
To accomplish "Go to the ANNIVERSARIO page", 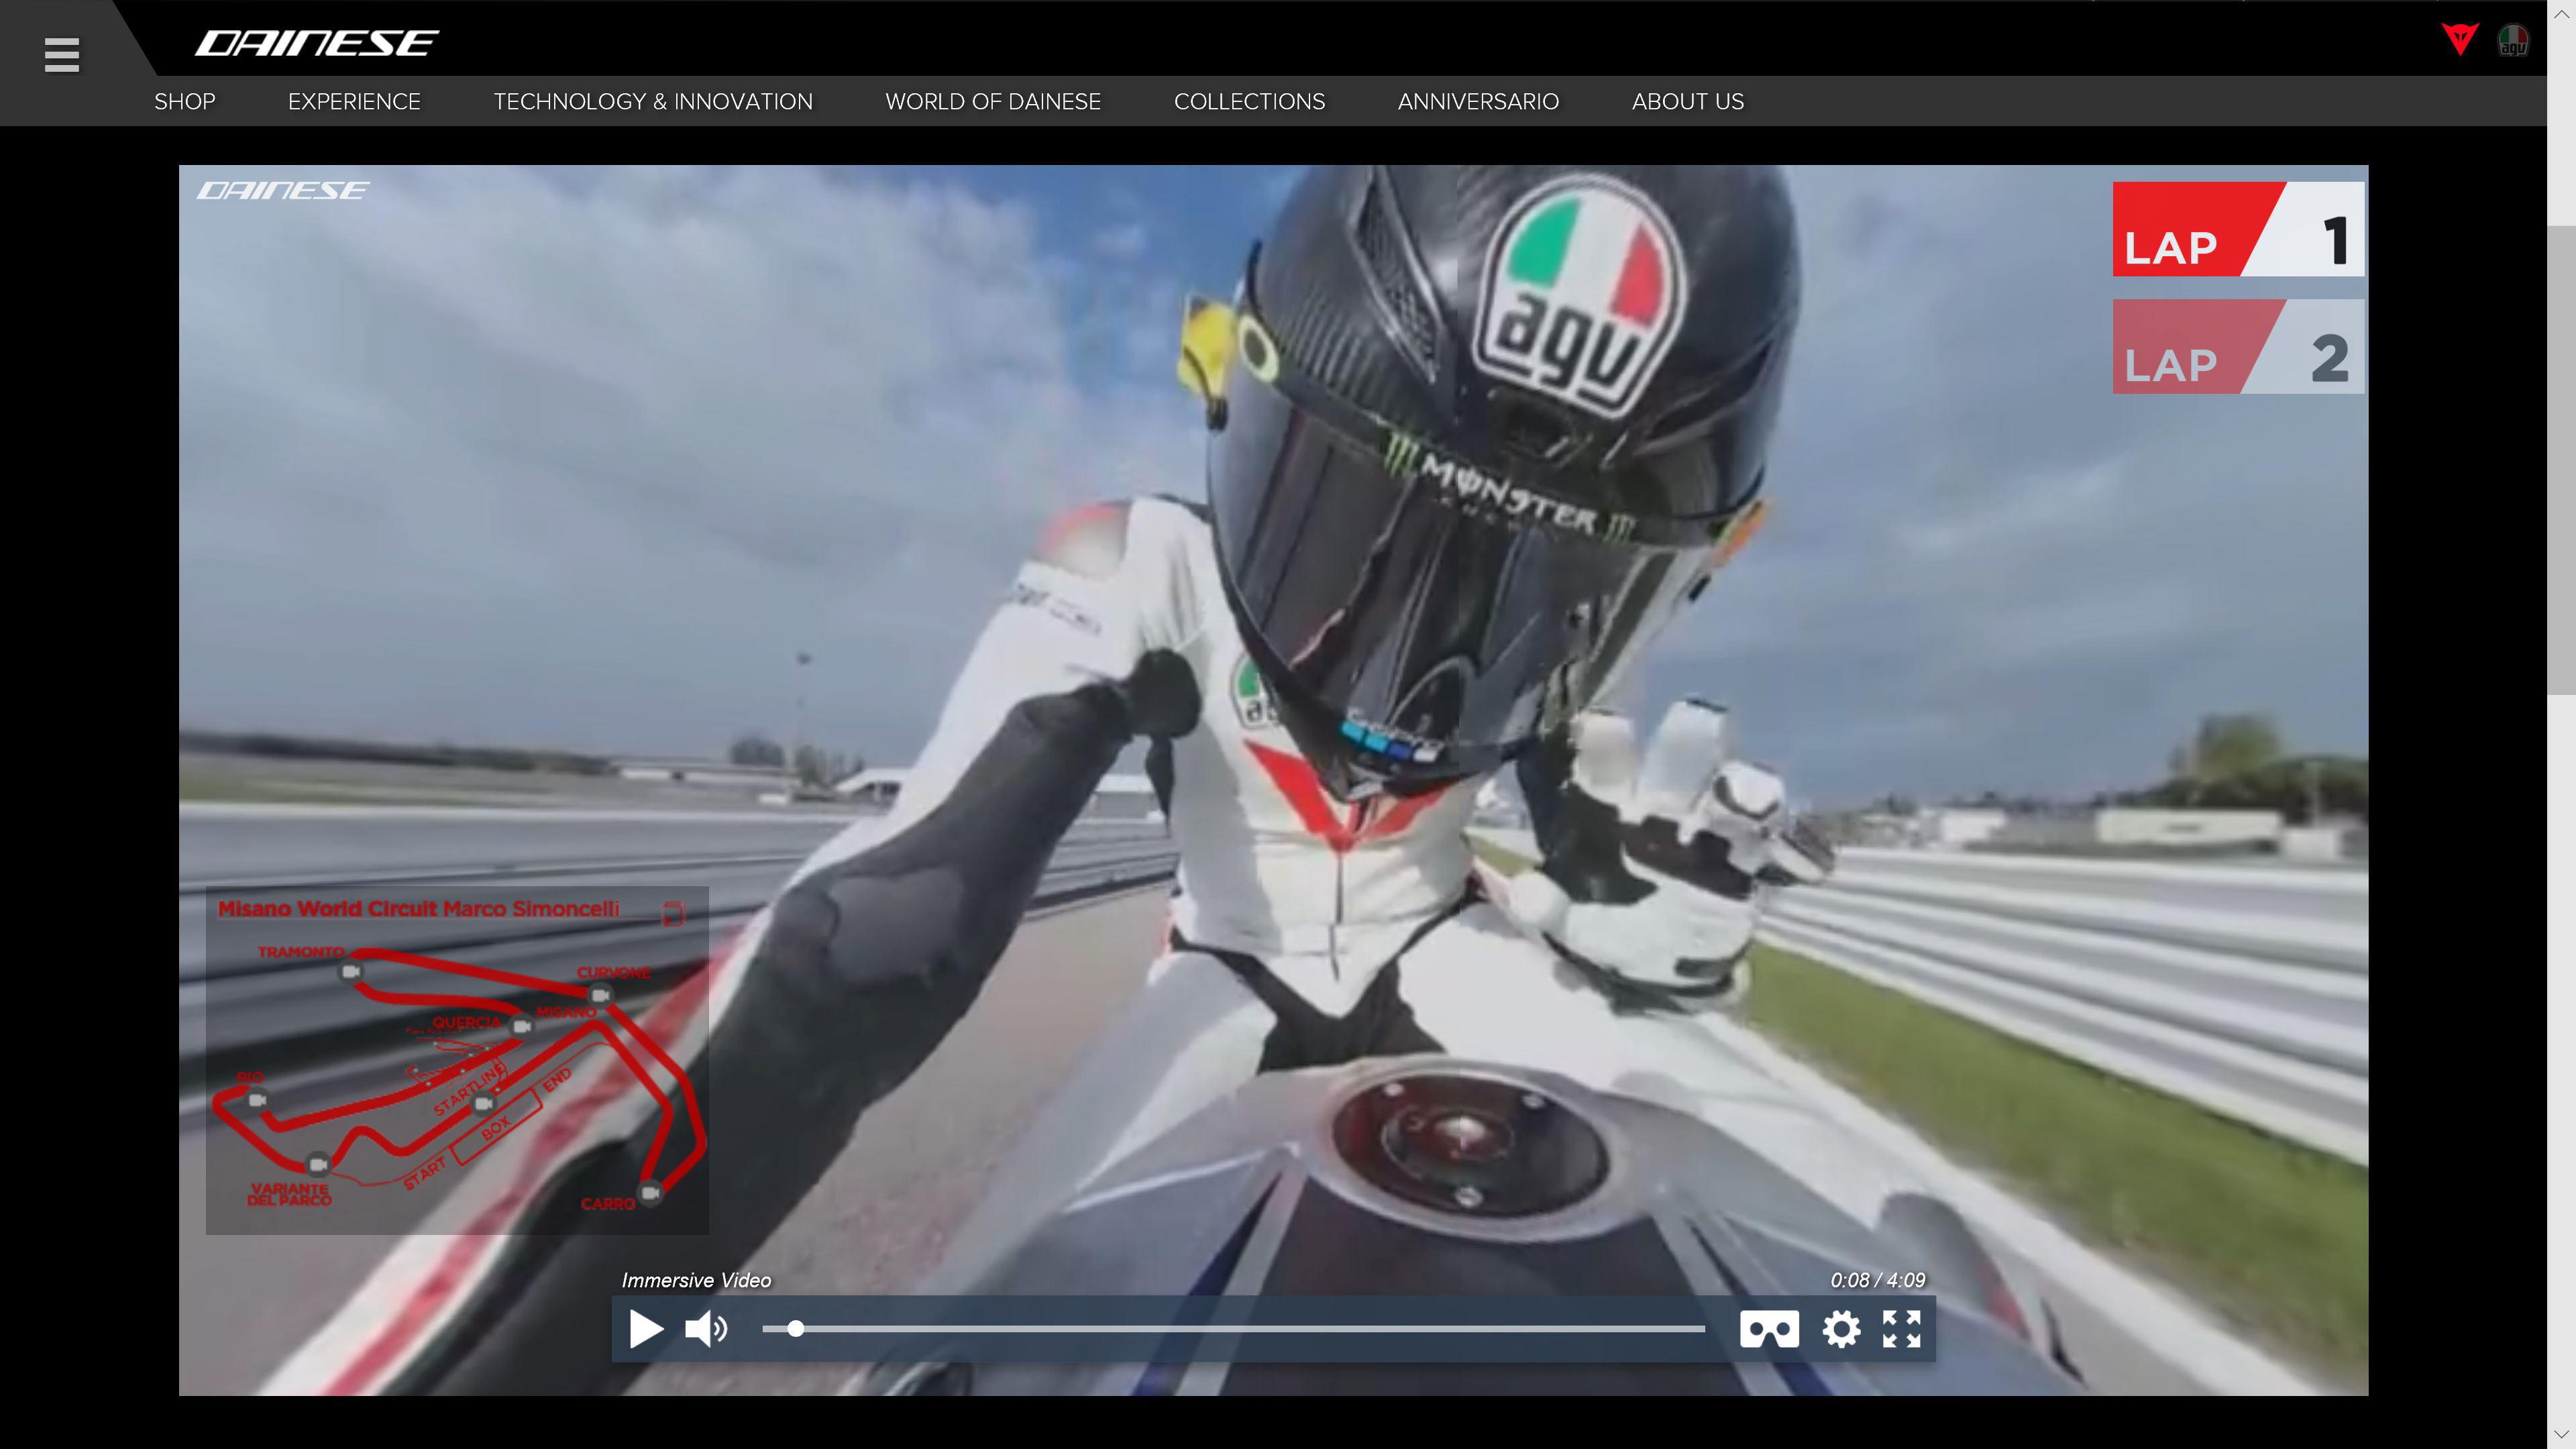I will pos(1478,101).
